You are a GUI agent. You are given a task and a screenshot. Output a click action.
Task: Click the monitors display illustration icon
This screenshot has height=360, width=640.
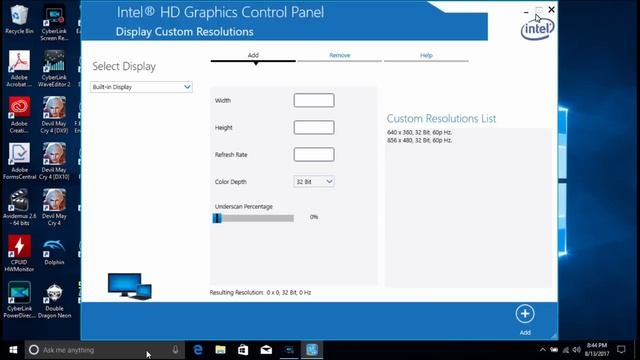click(x=129, y=287)
